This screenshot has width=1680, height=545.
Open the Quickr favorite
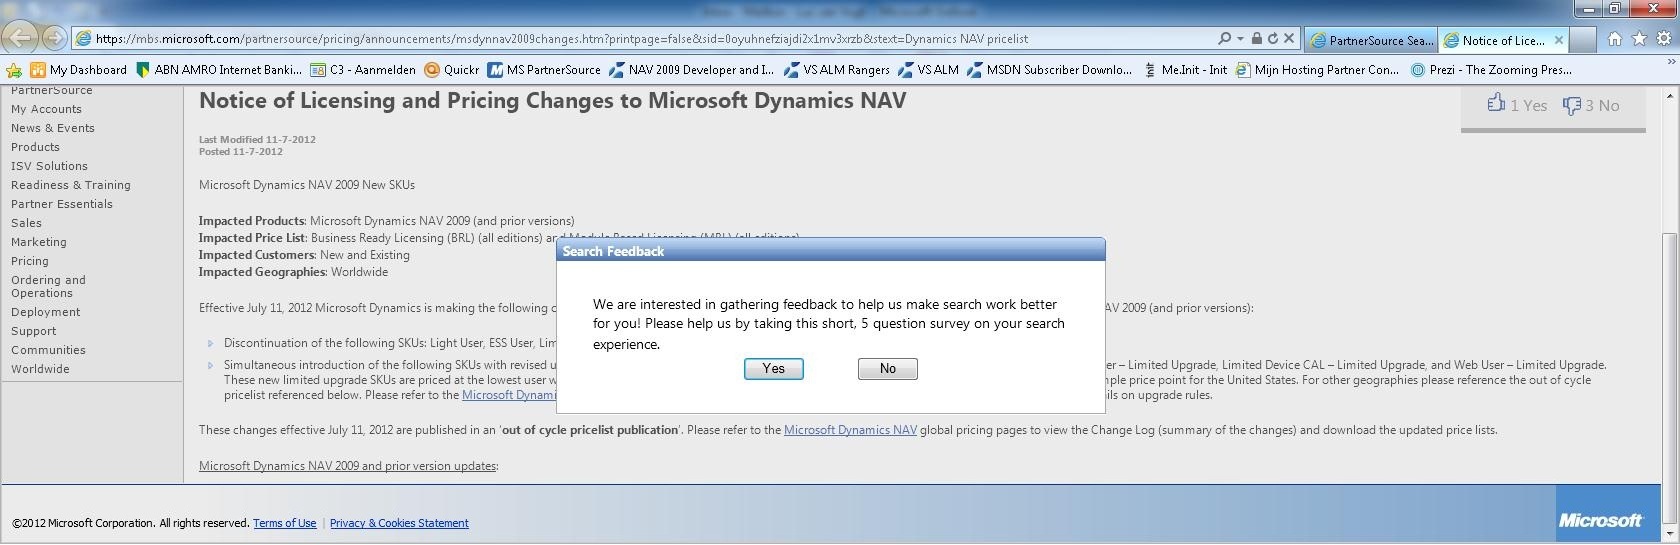coord(452,70)
